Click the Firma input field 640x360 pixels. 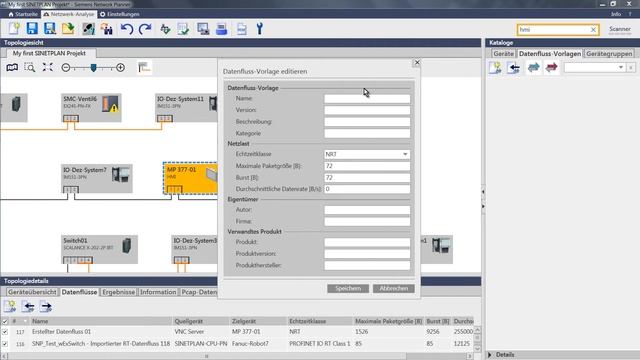point(367,222)
